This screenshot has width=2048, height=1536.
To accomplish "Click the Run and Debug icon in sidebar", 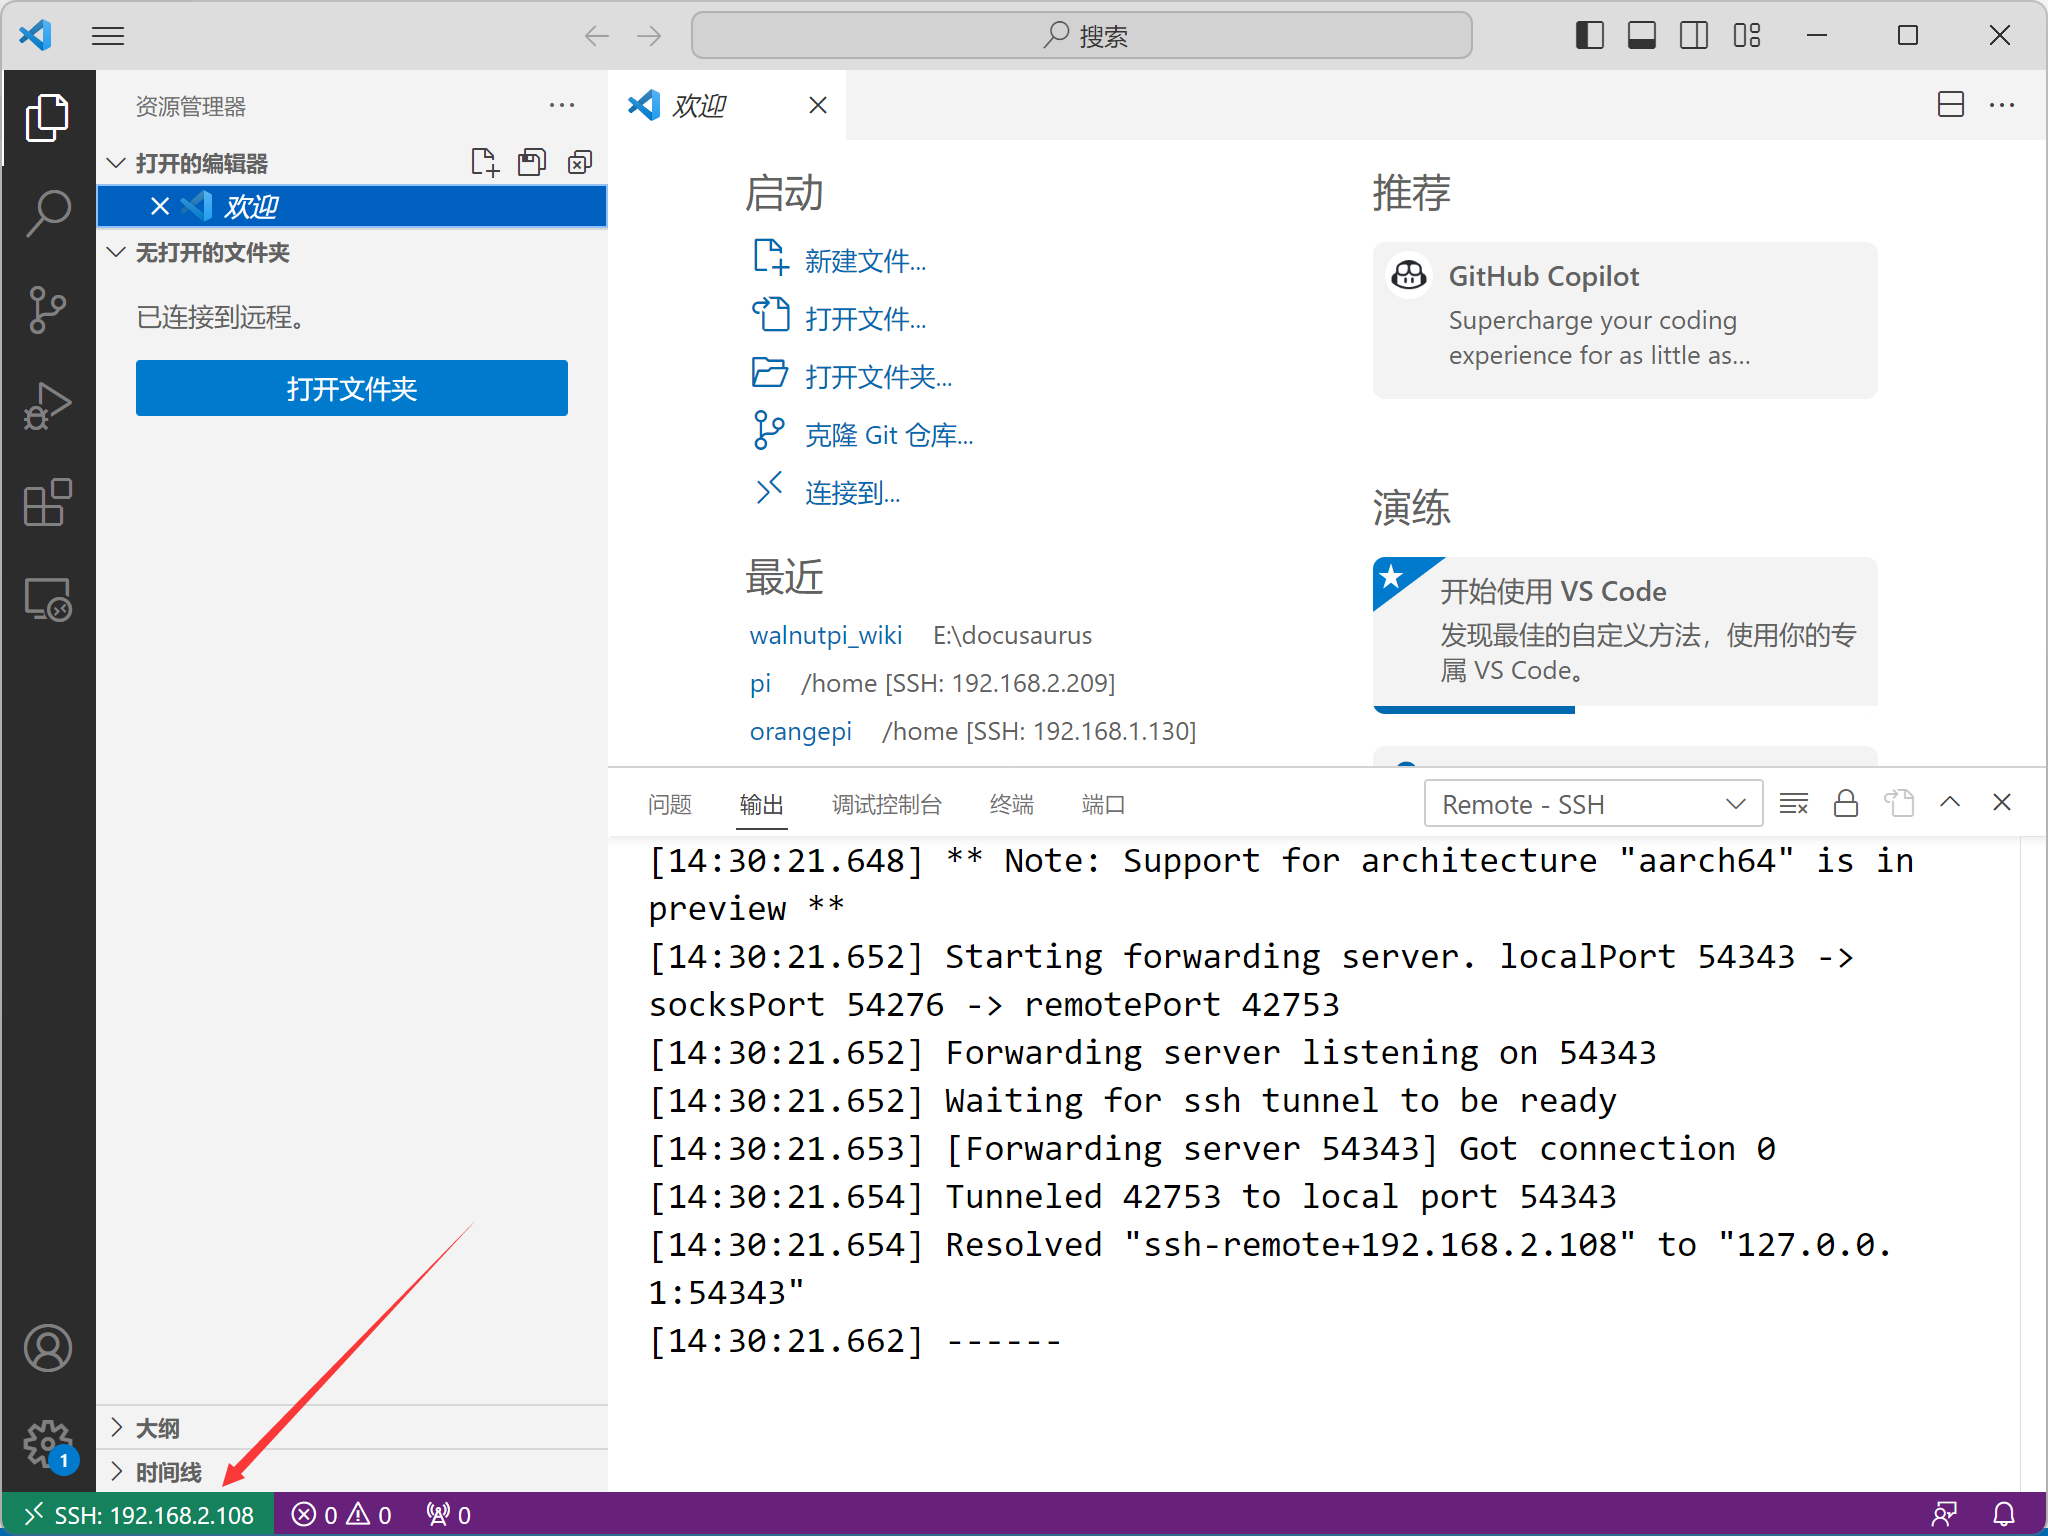I will (x=47, y=400).
